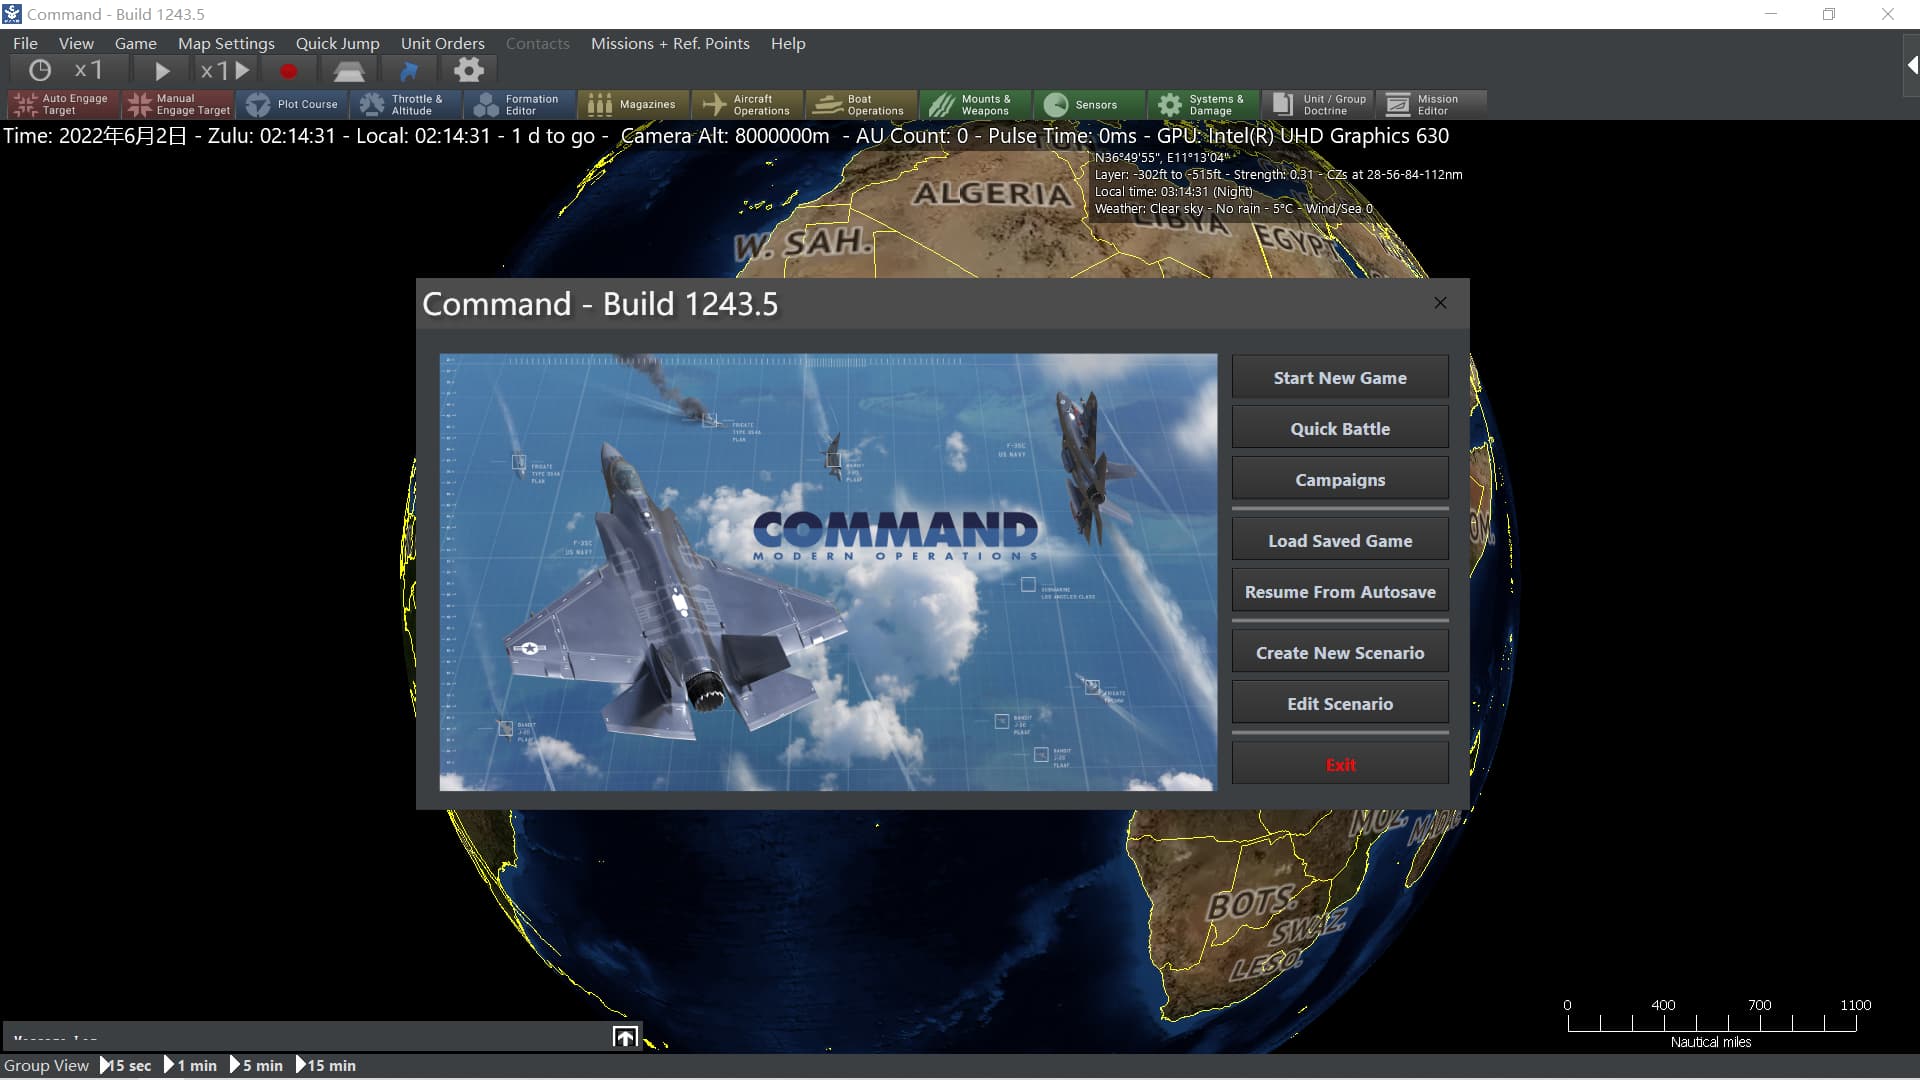Viewport: 1920px width, 1080px height.
Task: Open Aircraft Operations
Action: point(748,104)
